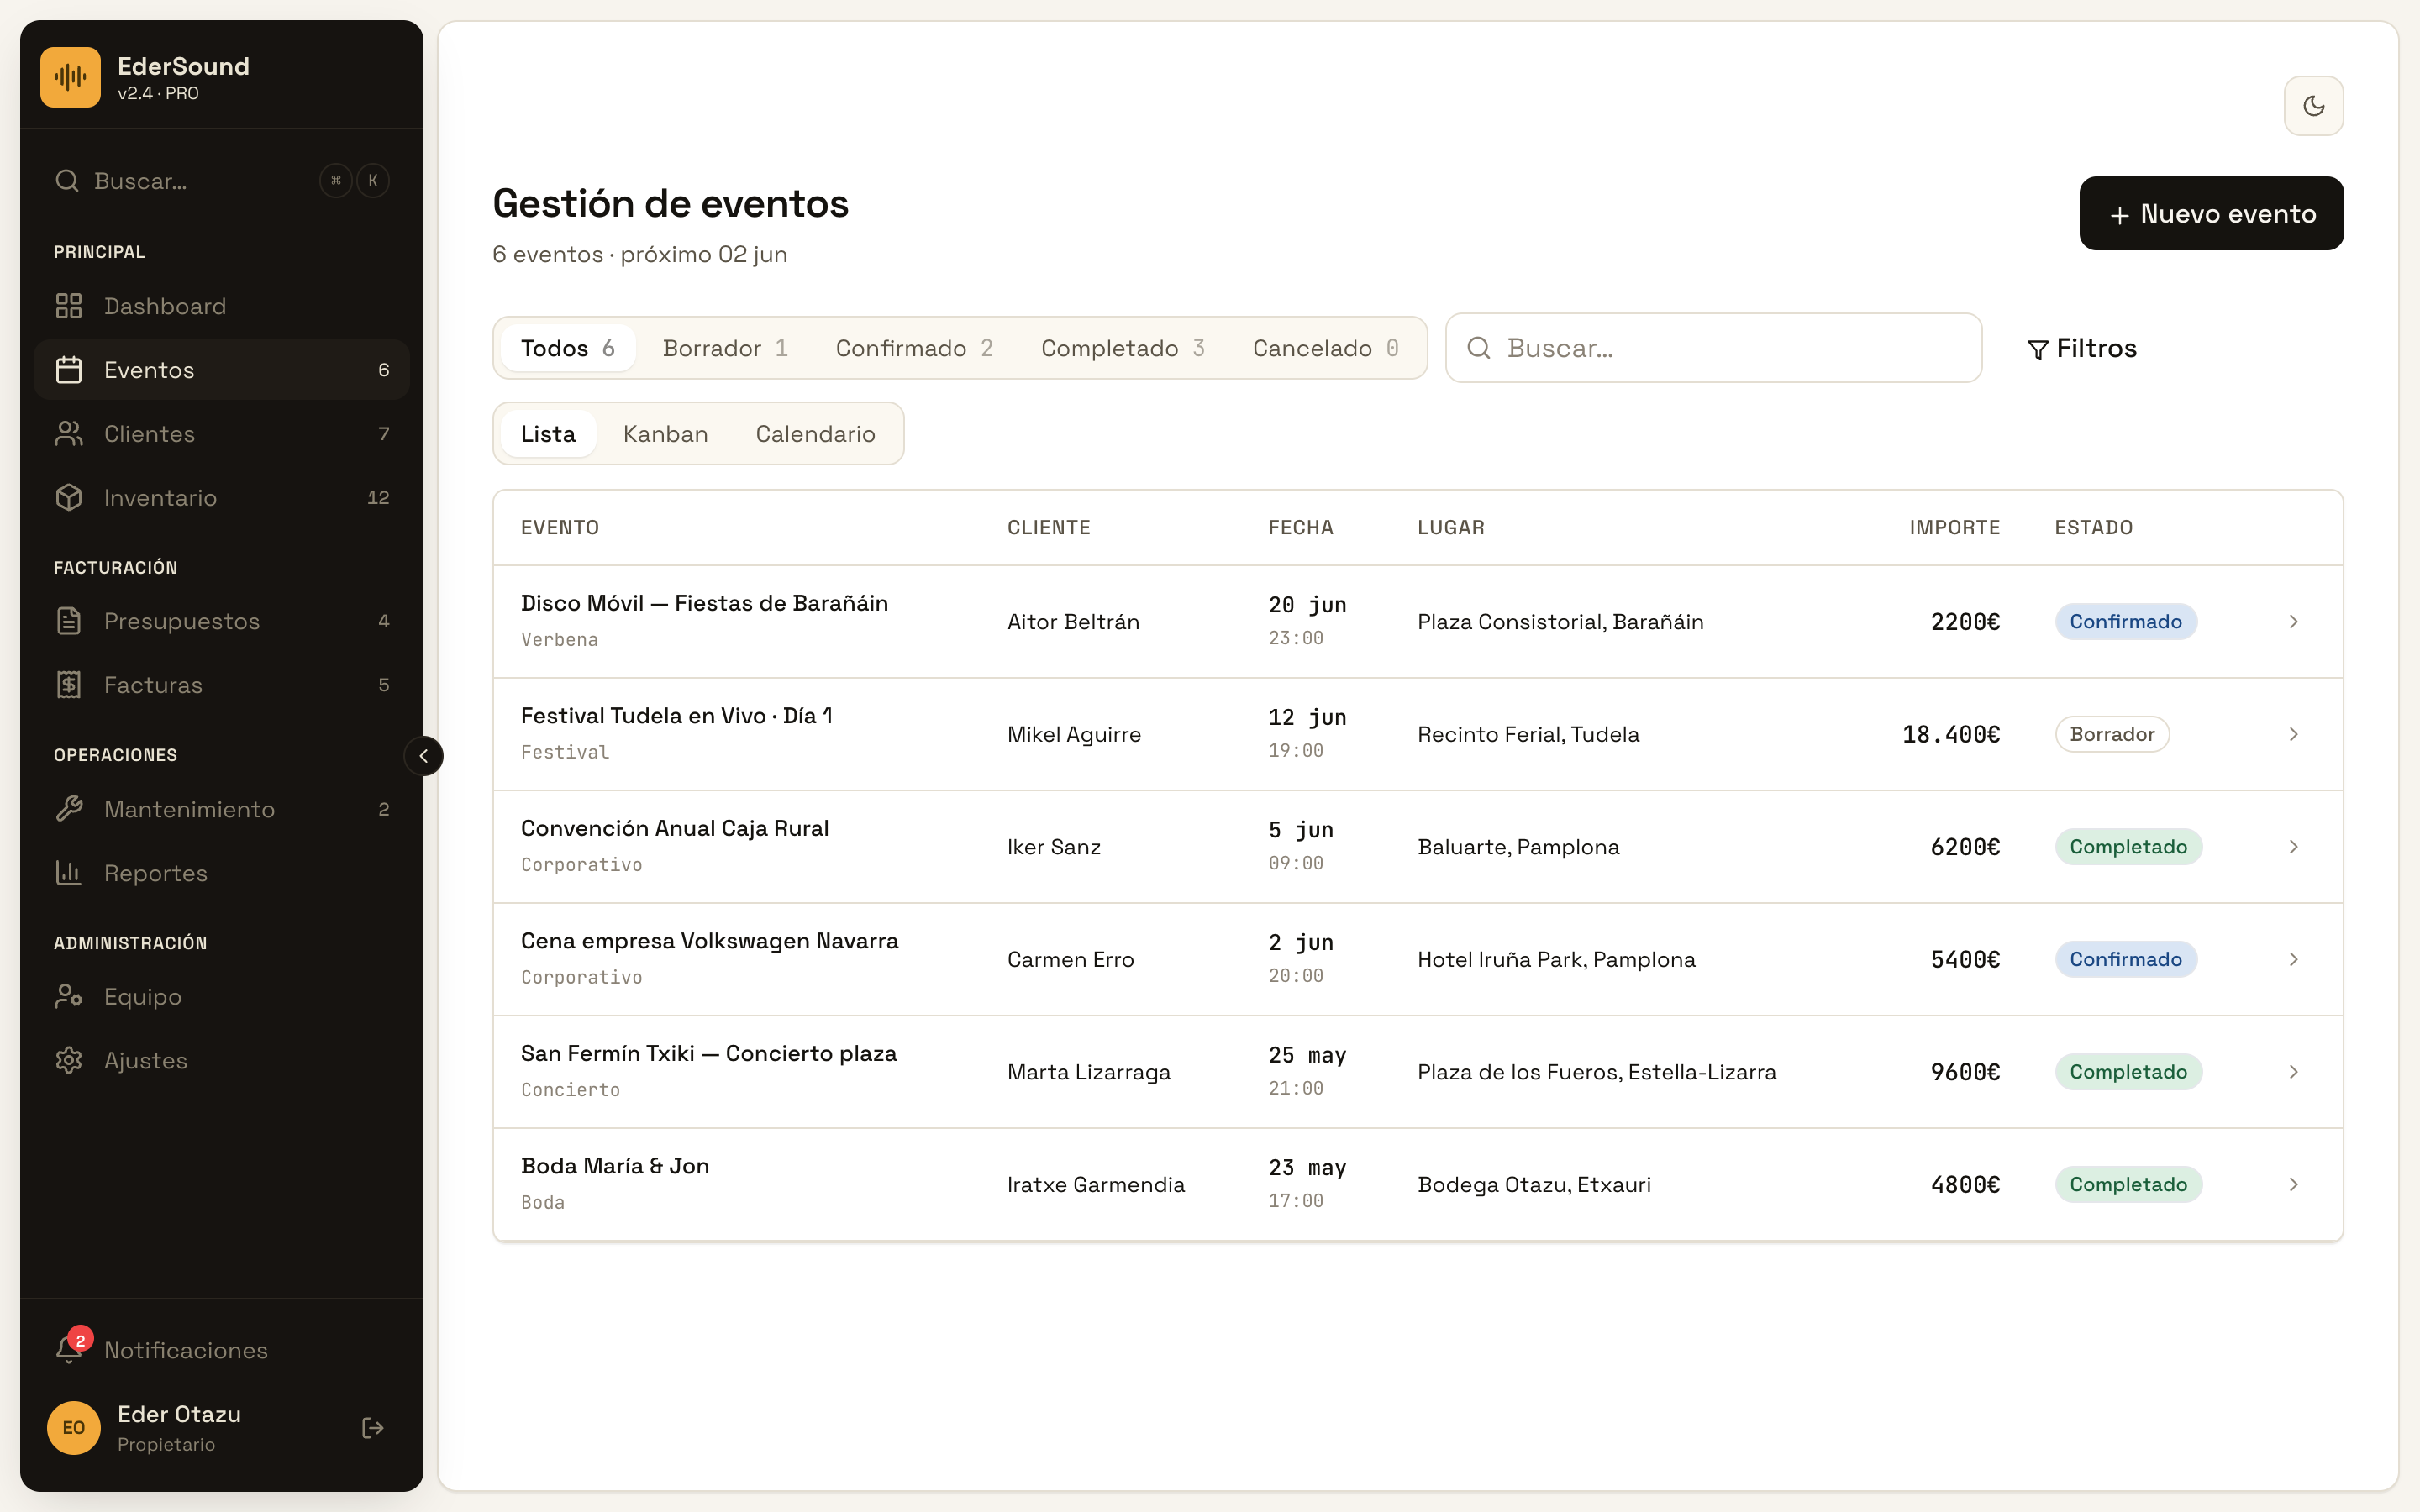Click the EderSound waveform logo

[70, 77]
